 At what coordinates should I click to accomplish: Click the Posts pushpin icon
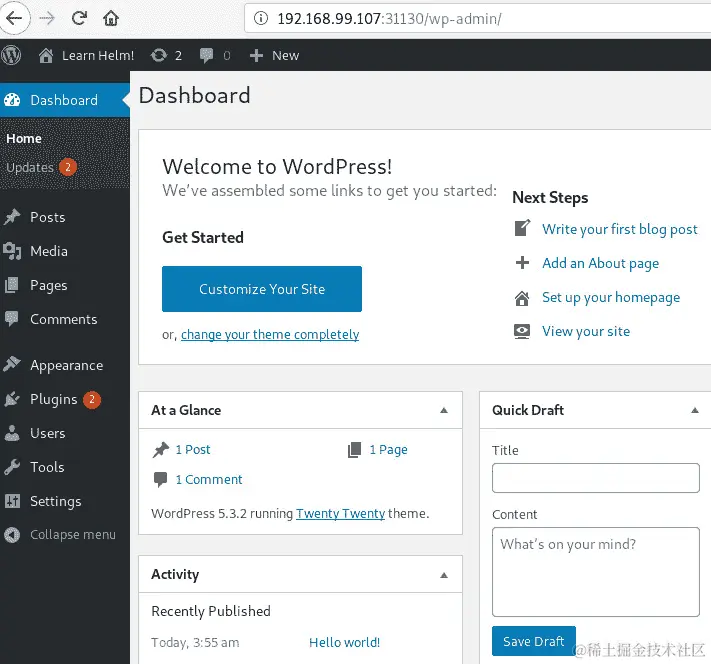click(12, 217)
